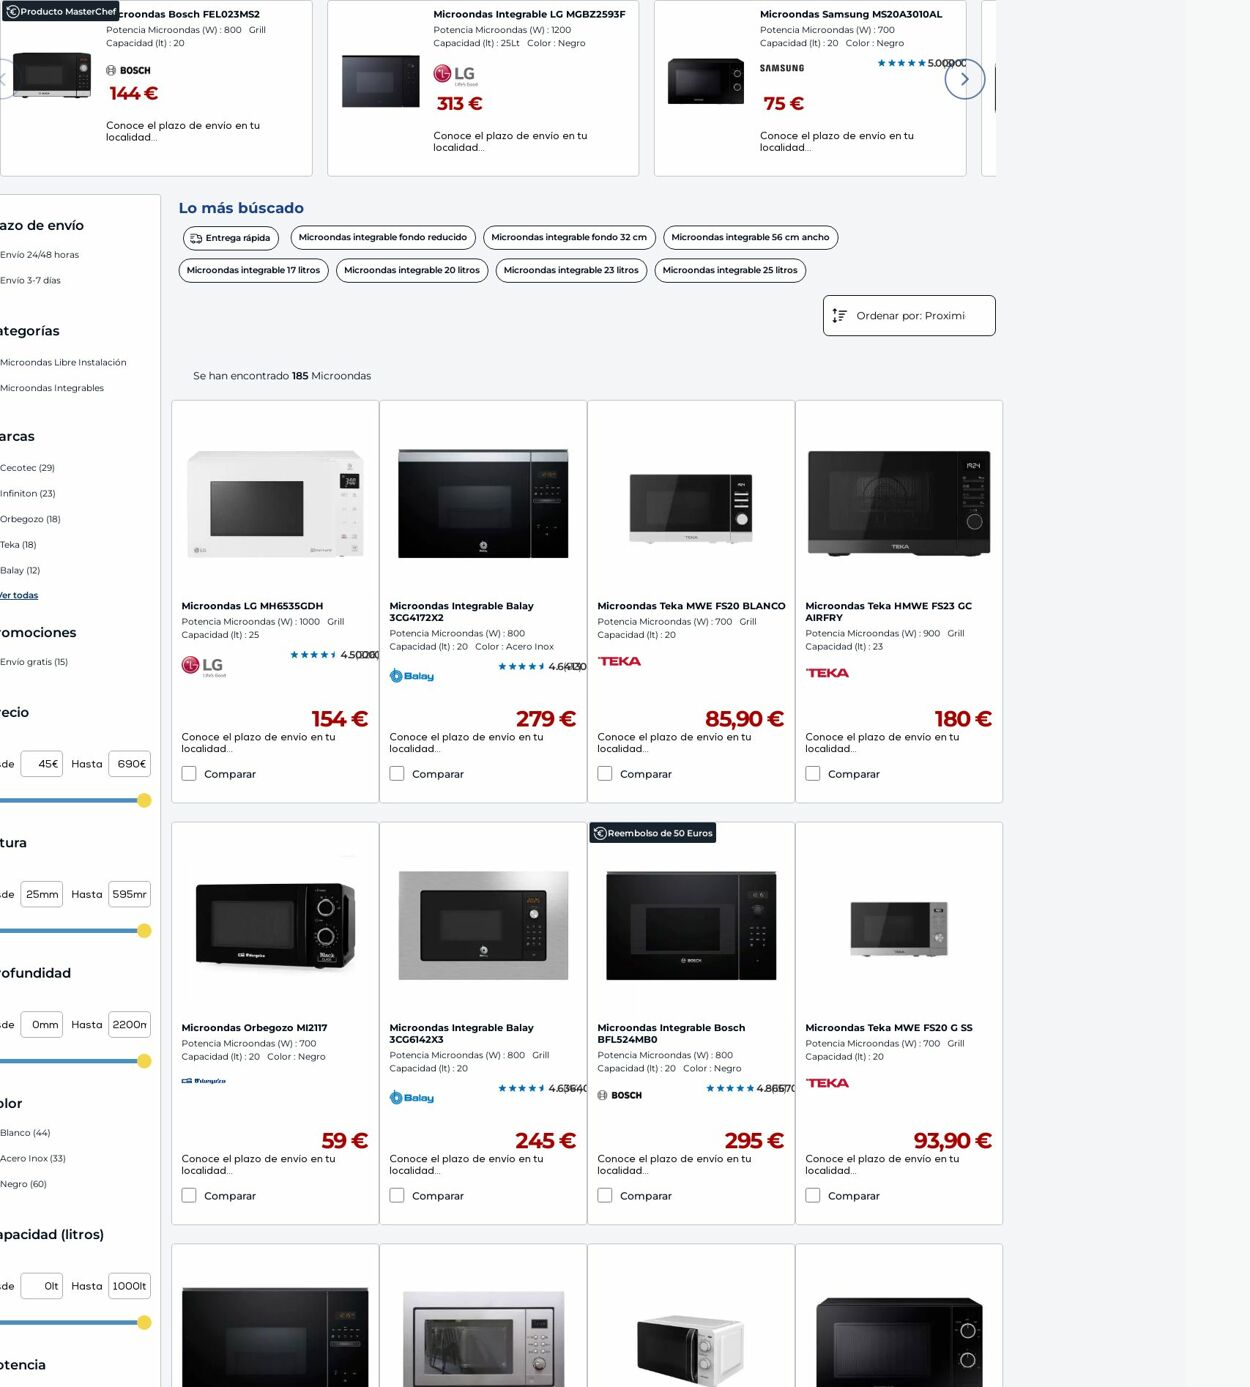The image size is (1250, 1387).
Task: Tick Comparar for Teka MWE FS20 BLANCO
Action: pyautogui.click(x=605, y=774)
